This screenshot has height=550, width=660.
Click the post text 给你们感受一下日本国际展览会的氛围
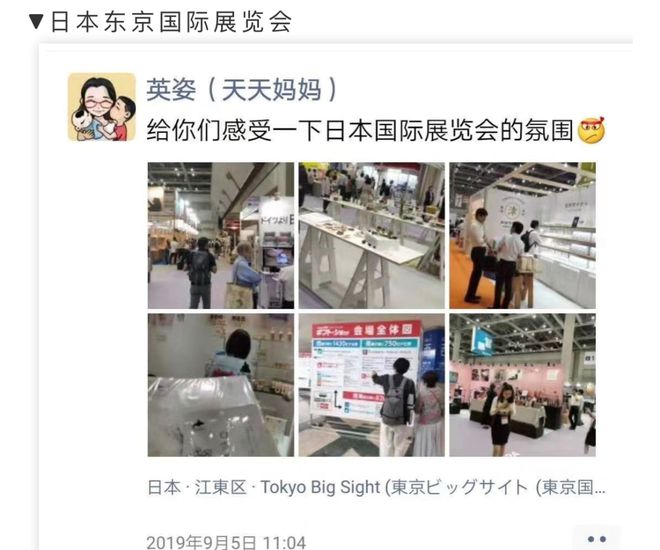coord(360,130)
